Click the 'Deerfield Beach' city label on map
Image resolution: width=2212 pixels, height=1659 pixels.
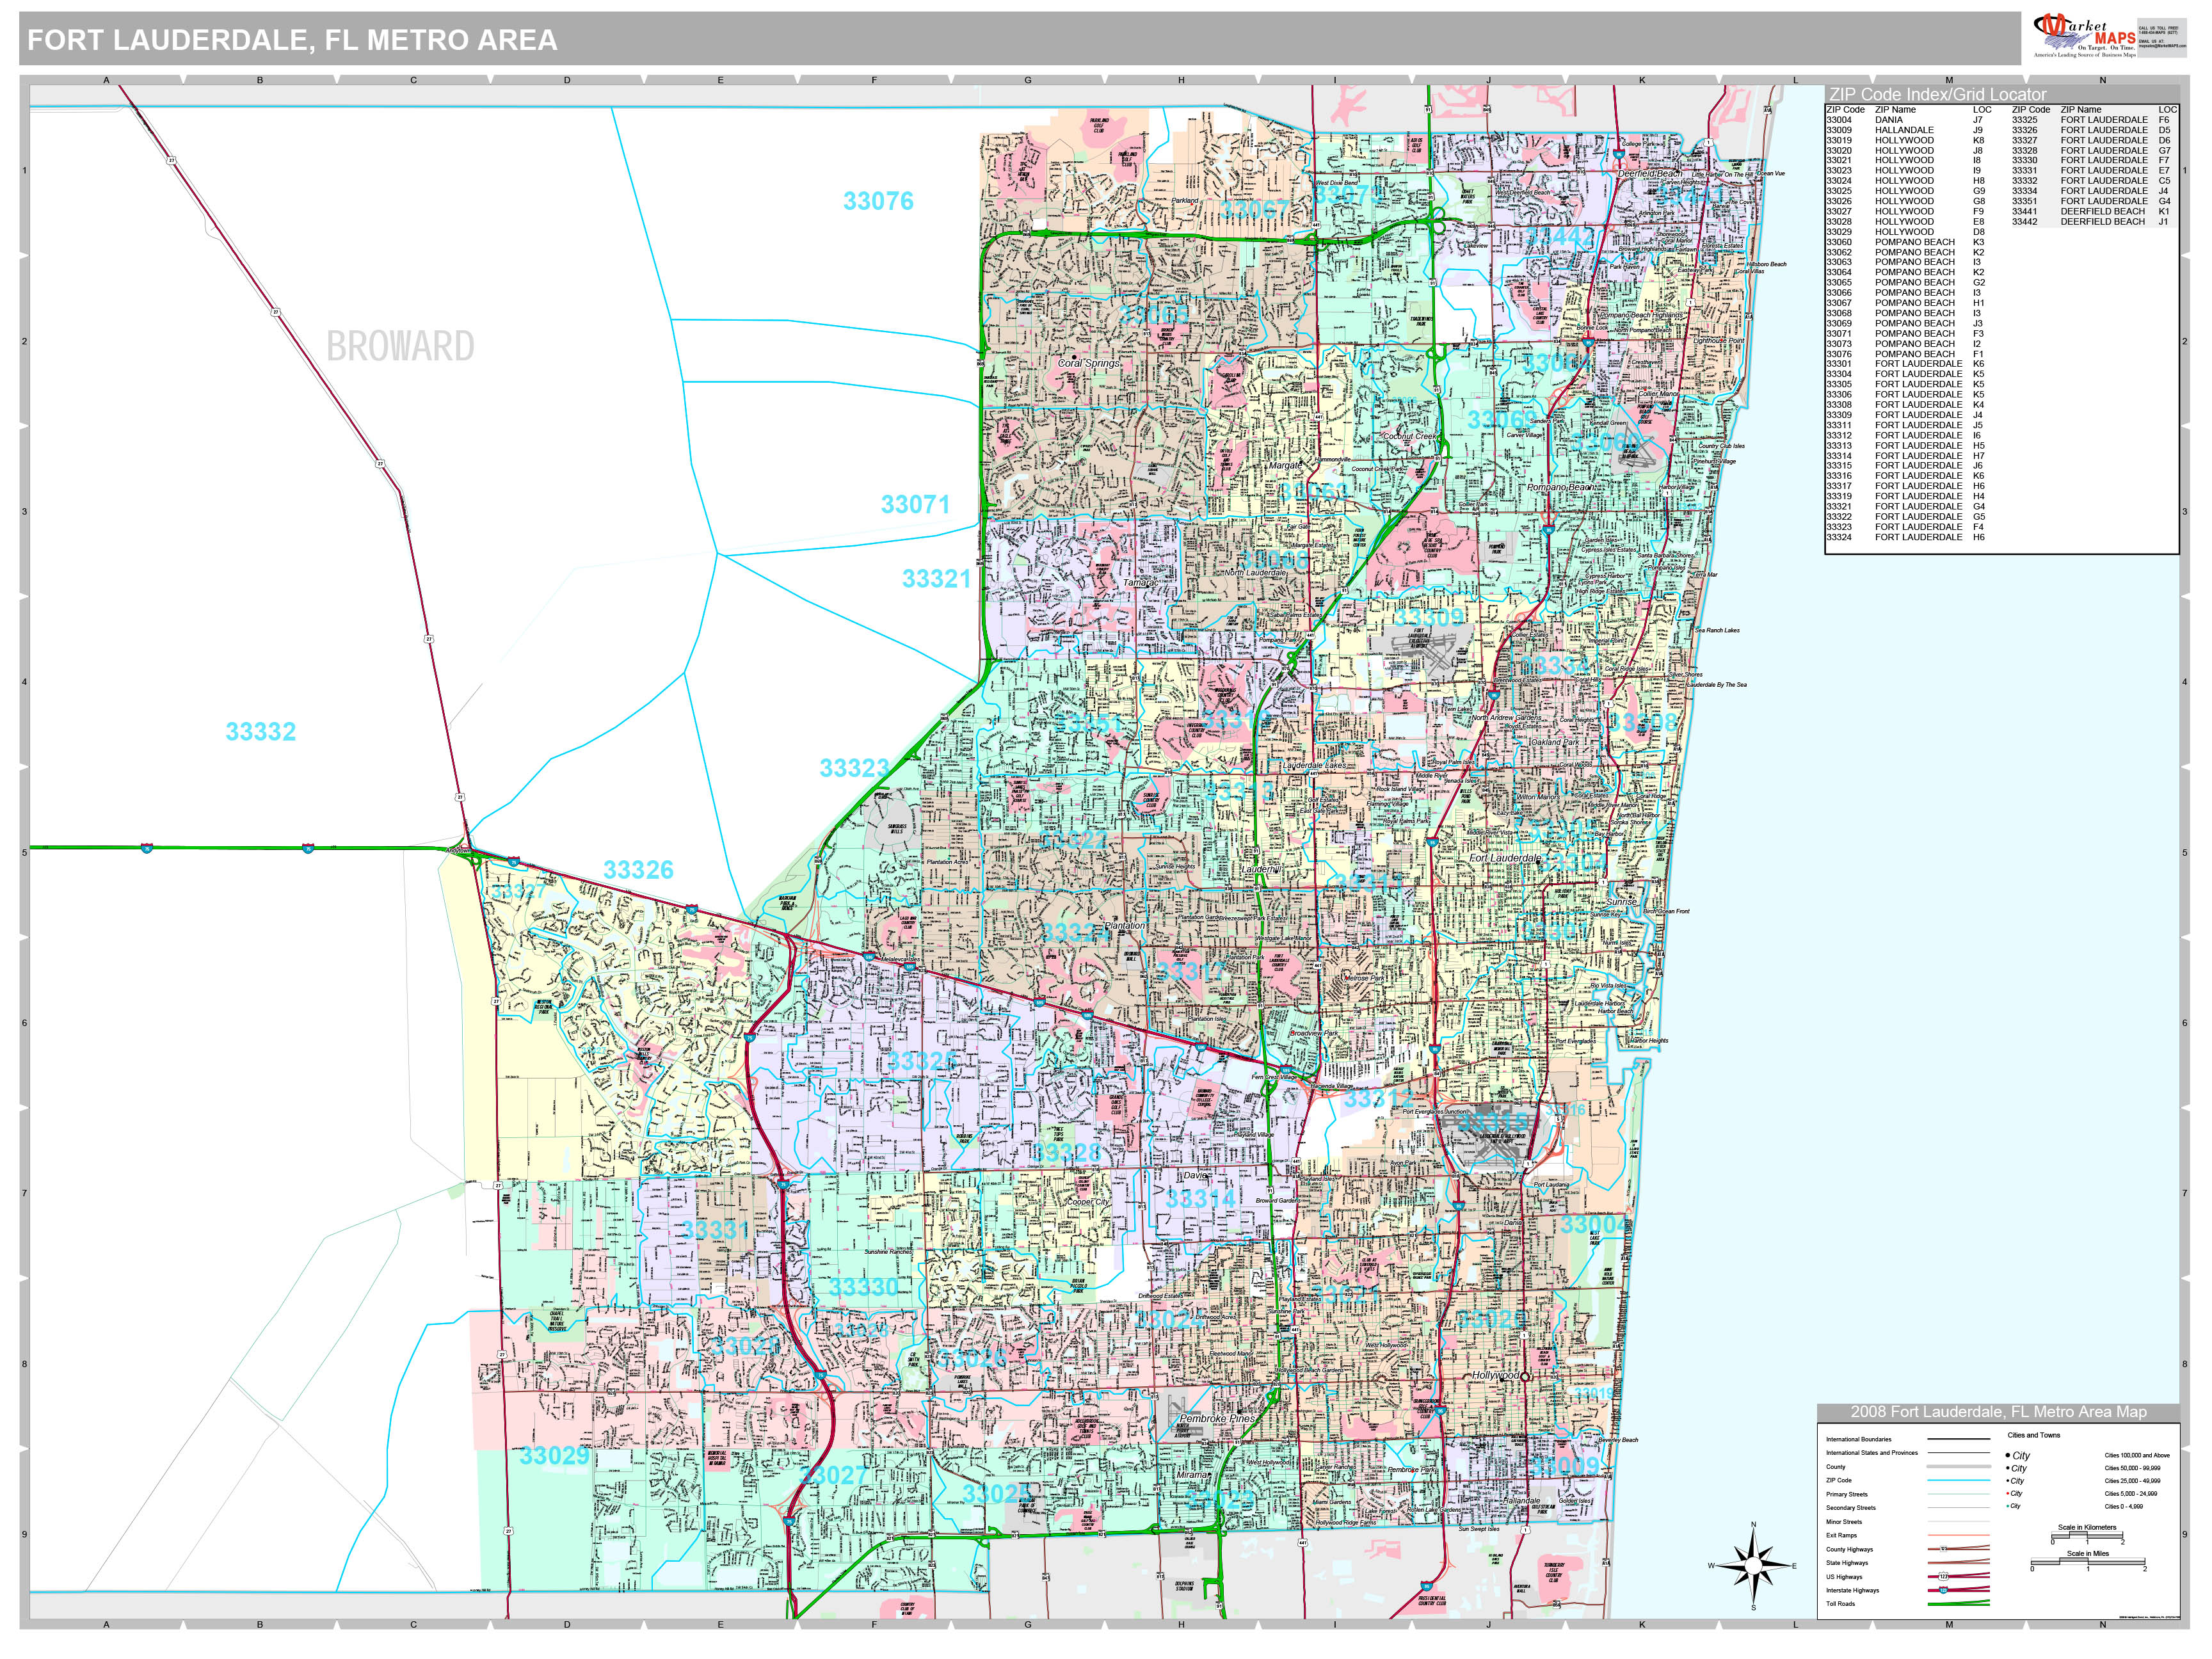[1650, 173]
